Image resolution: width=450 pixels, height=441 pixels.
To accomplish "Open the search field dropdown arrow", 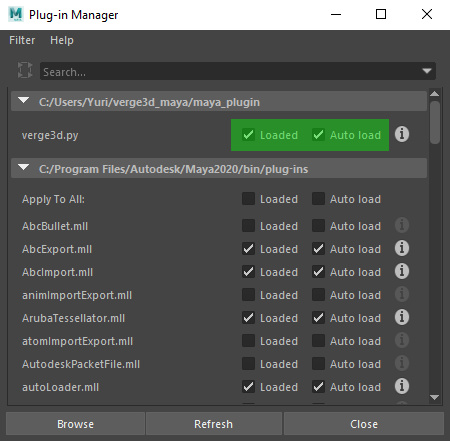I will point(427,71).
